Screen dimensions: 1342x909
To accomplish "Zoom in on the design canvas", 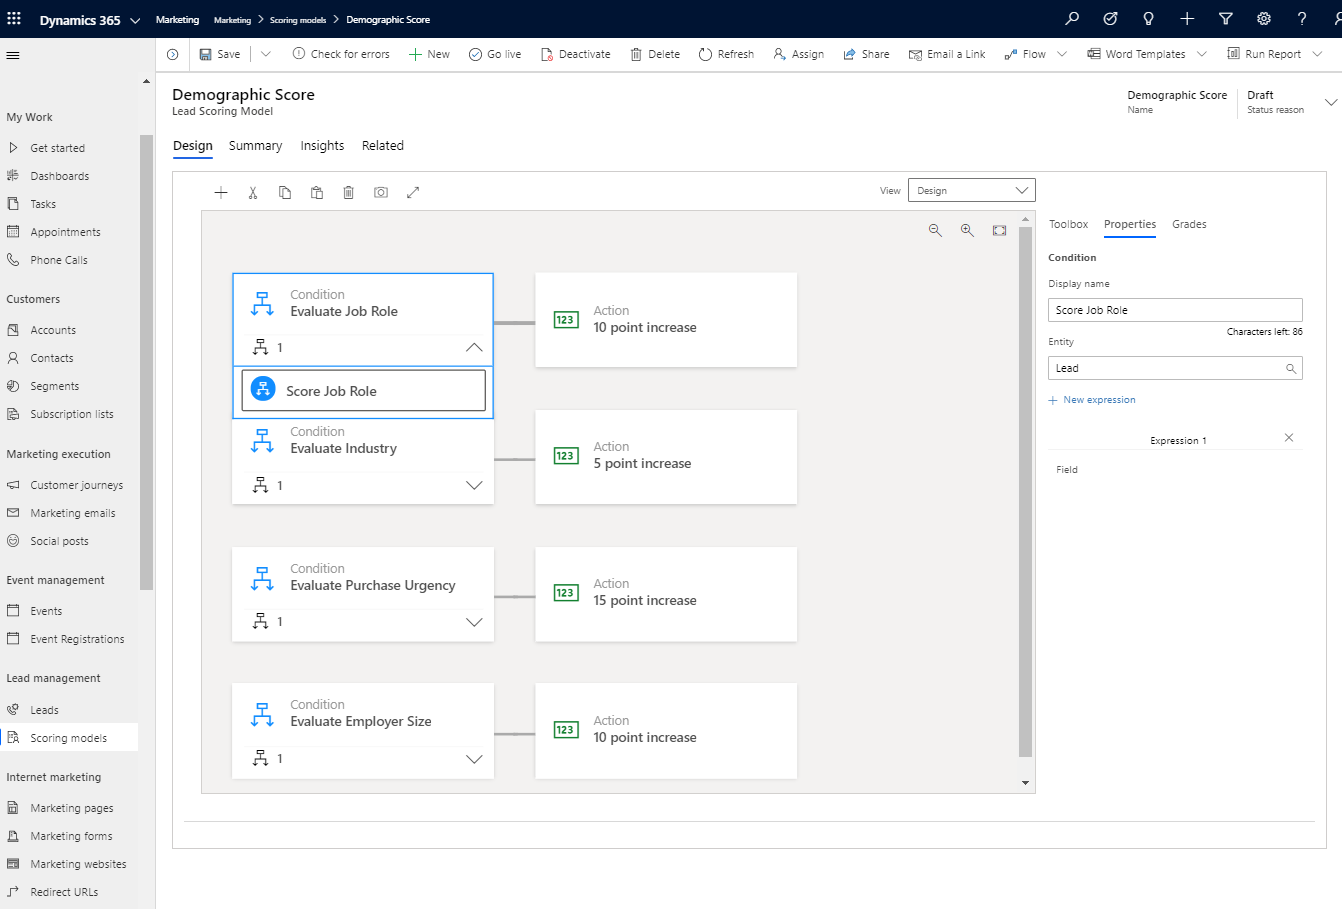I will (x=967, y=230).
